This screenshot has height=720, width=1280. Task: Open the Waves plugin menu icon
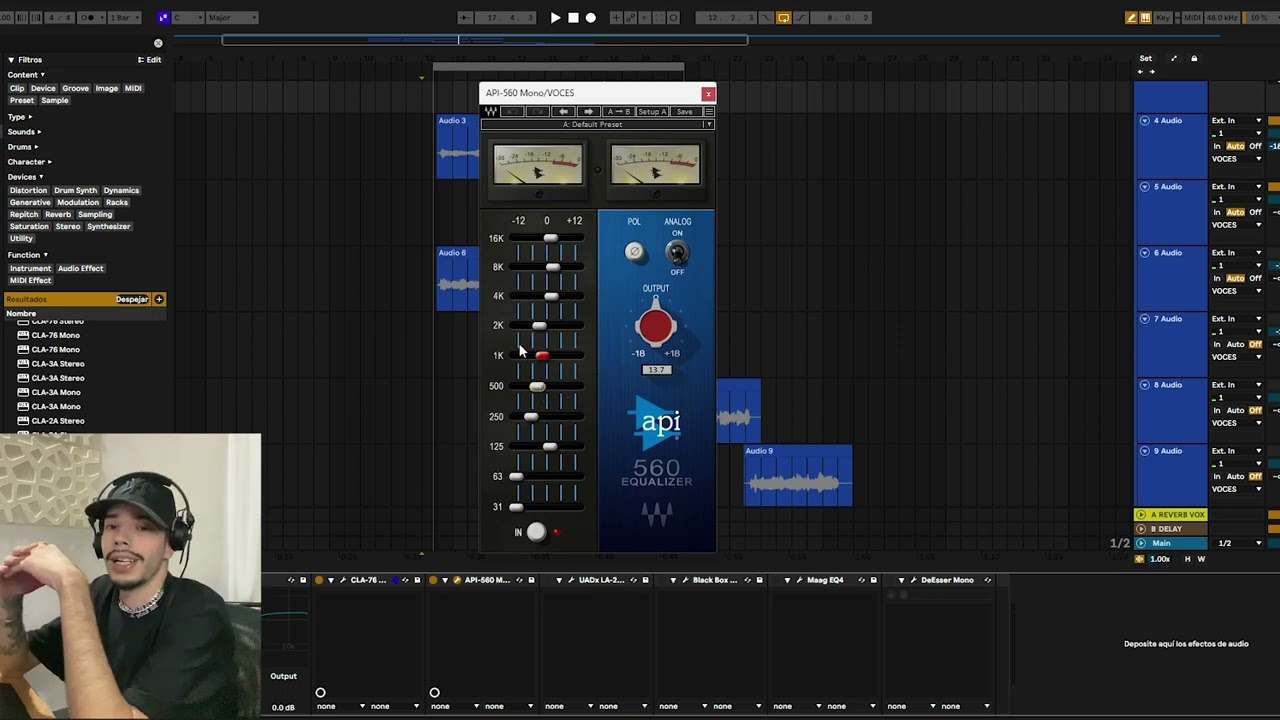coord(708,112)
